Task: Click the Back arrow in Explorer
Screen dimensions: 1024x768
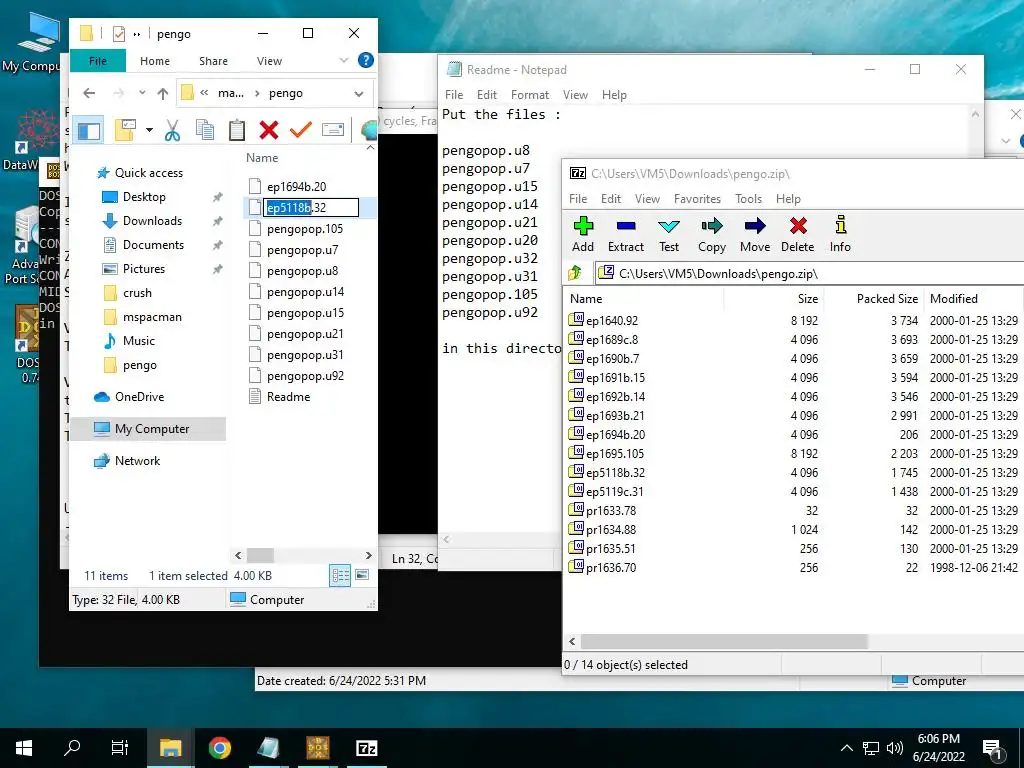Action: point(89,93)
